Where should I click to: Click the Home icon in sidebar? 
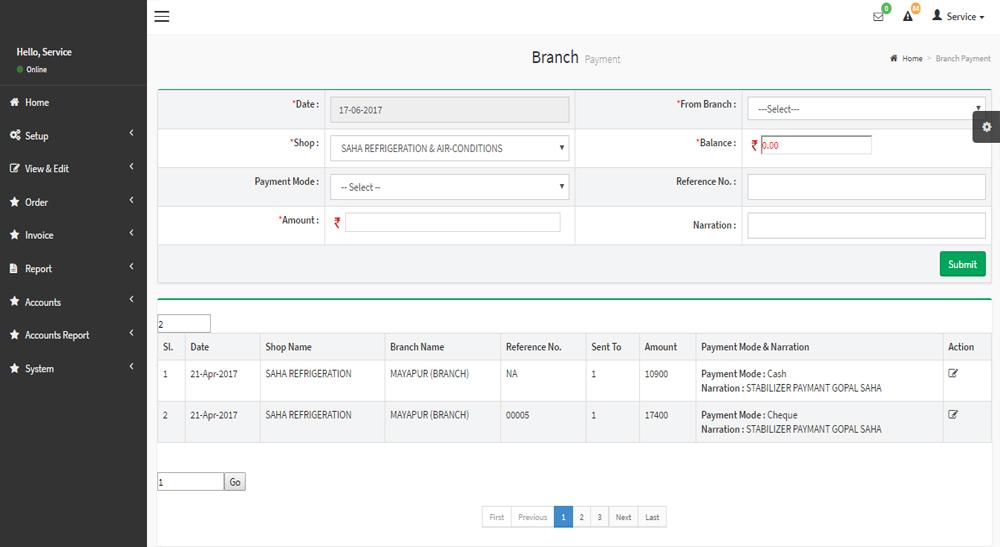pos(14,102)
